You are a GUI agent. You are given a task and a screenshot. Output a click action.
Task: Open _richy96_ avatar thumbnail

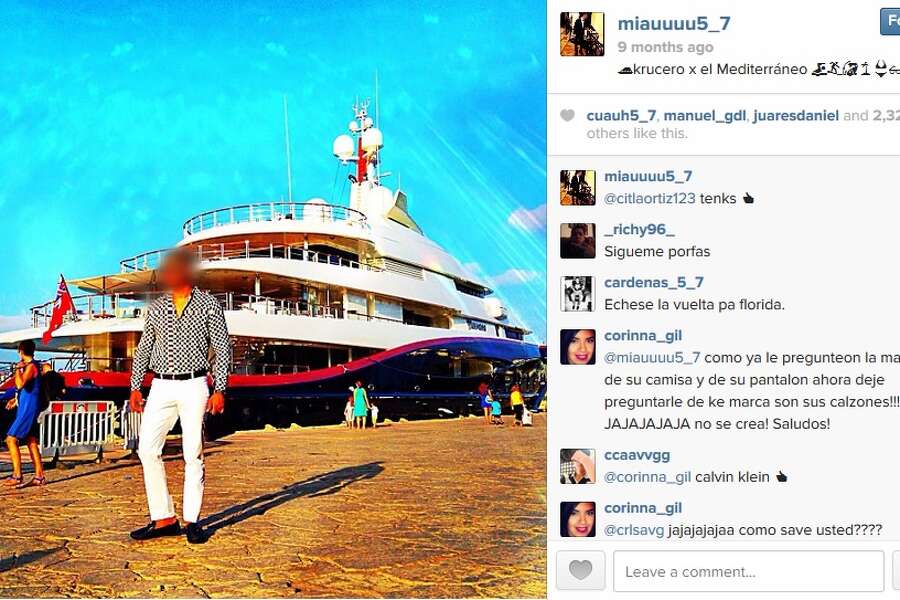pyautogui.click(x=577, y=241)
